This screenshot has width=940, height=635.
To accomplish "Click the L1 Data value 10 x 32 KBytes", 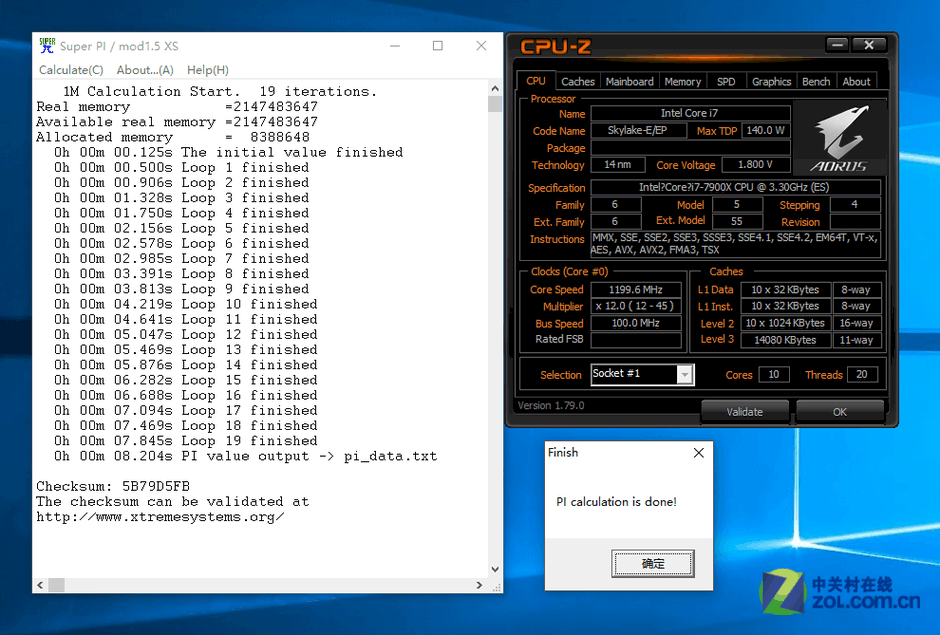I will tap(786, 290).
